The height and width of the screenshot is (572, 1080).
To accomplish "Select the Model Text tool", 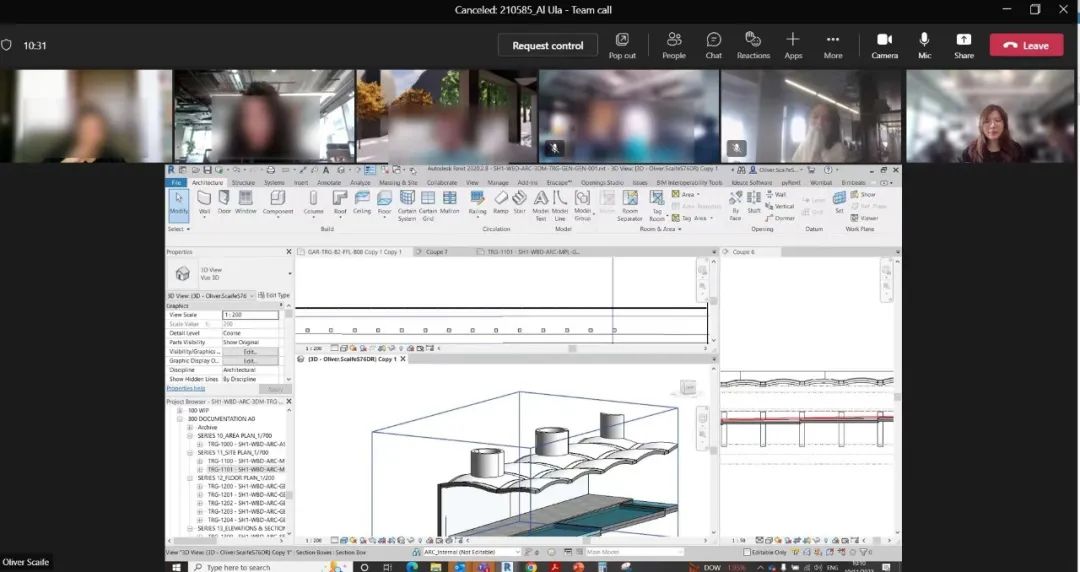I will (541, 205).
